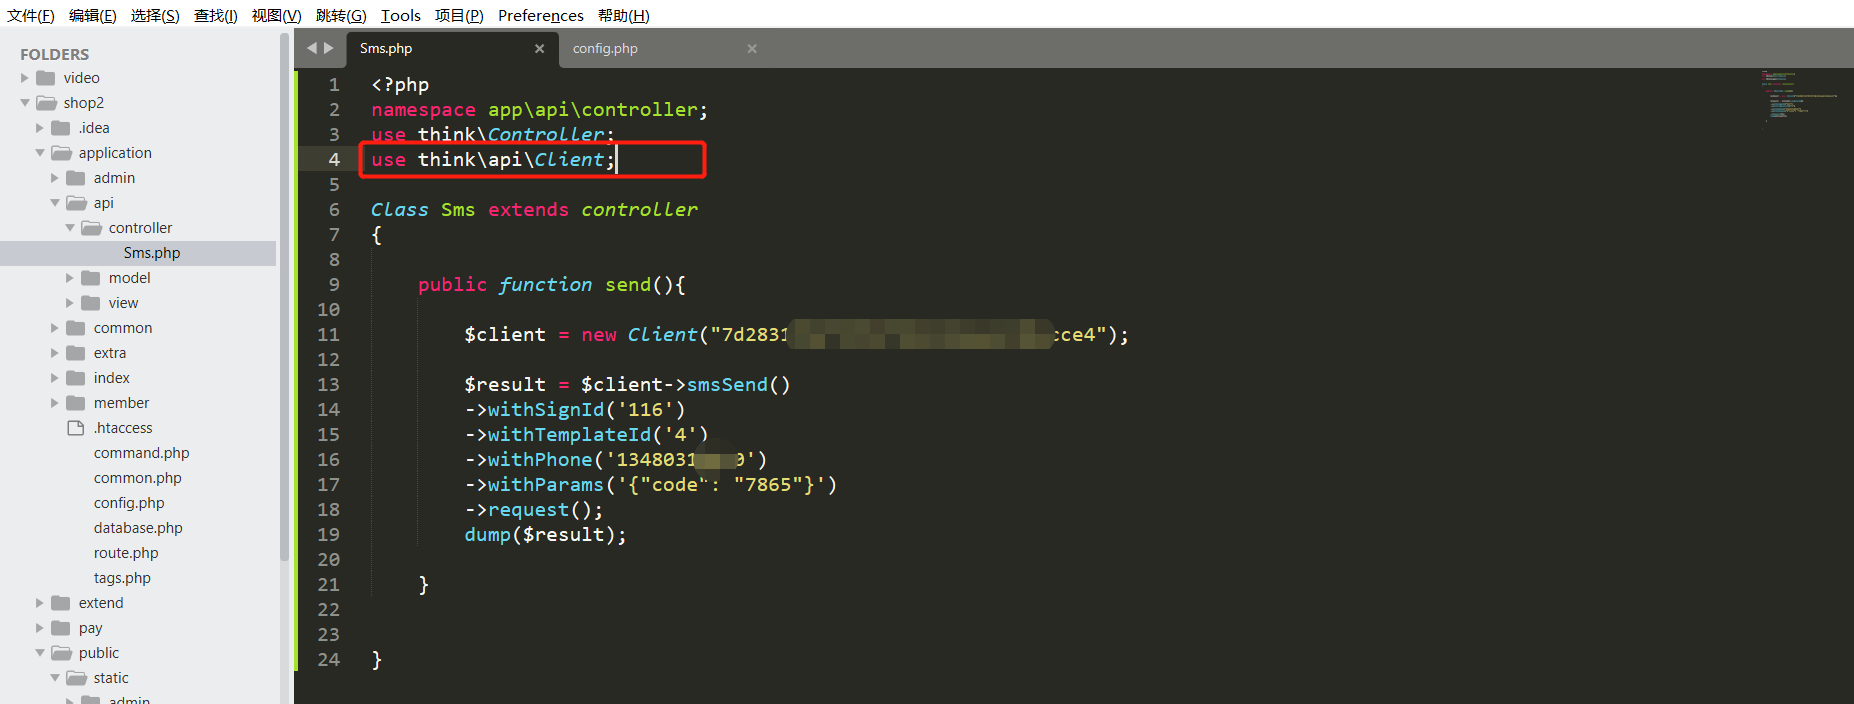Click the .htaccess file icon
This screenshot has height=704, width=1854.
click(x=76, y=428)
